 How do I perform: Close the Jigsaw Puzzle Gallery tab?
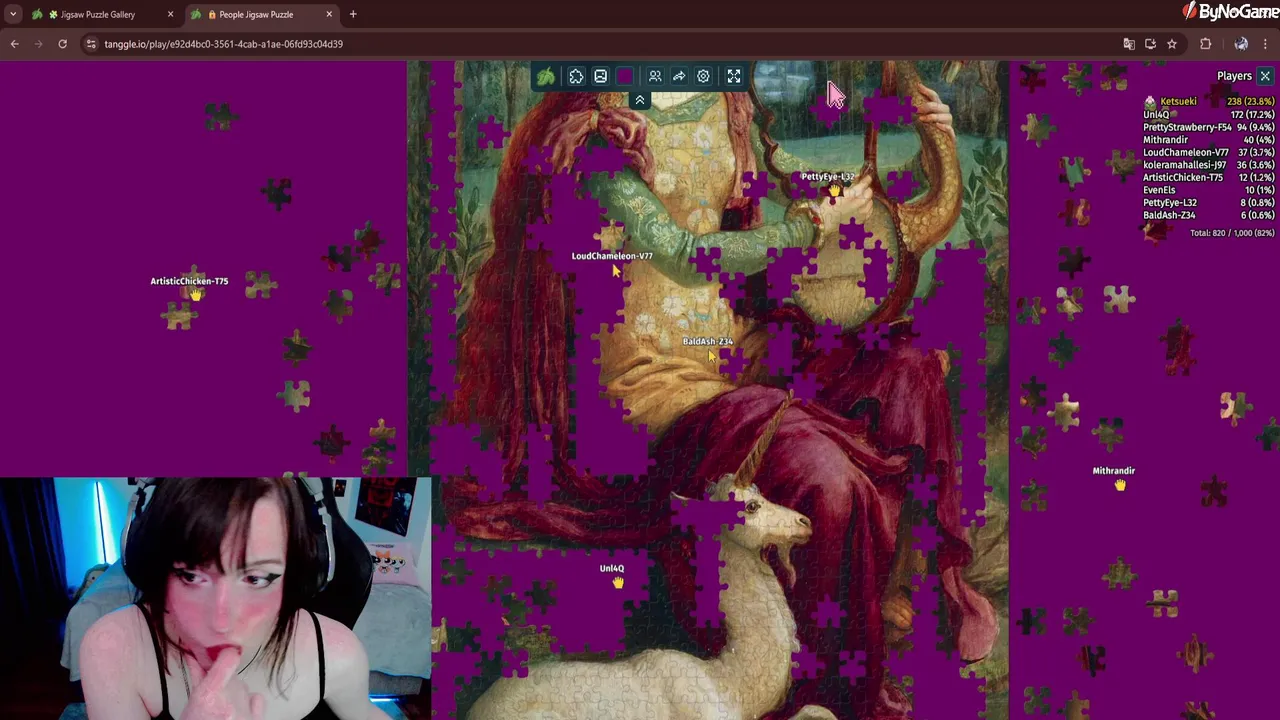tap(170, 14)
